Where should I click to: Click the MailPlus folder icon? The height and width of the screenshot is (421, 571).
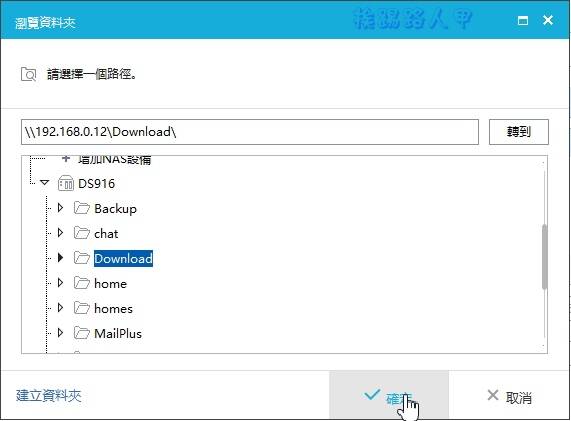82,333
